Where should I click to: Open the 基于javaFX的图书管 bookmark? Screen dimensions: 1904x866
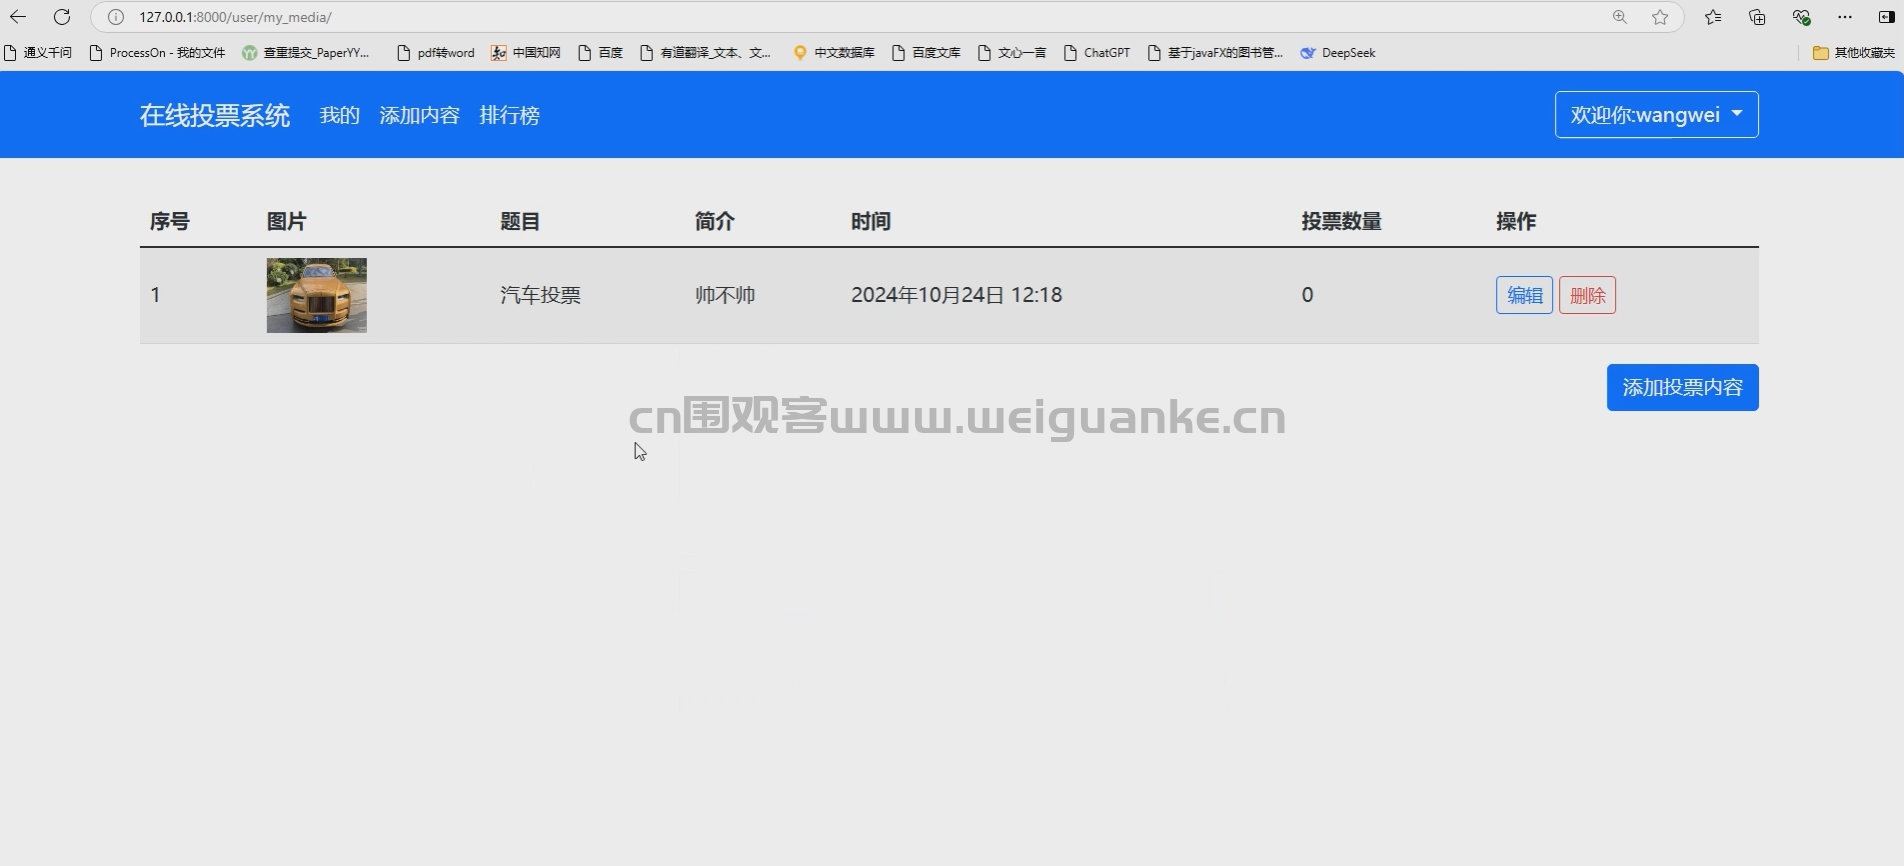pos(1215,53)
